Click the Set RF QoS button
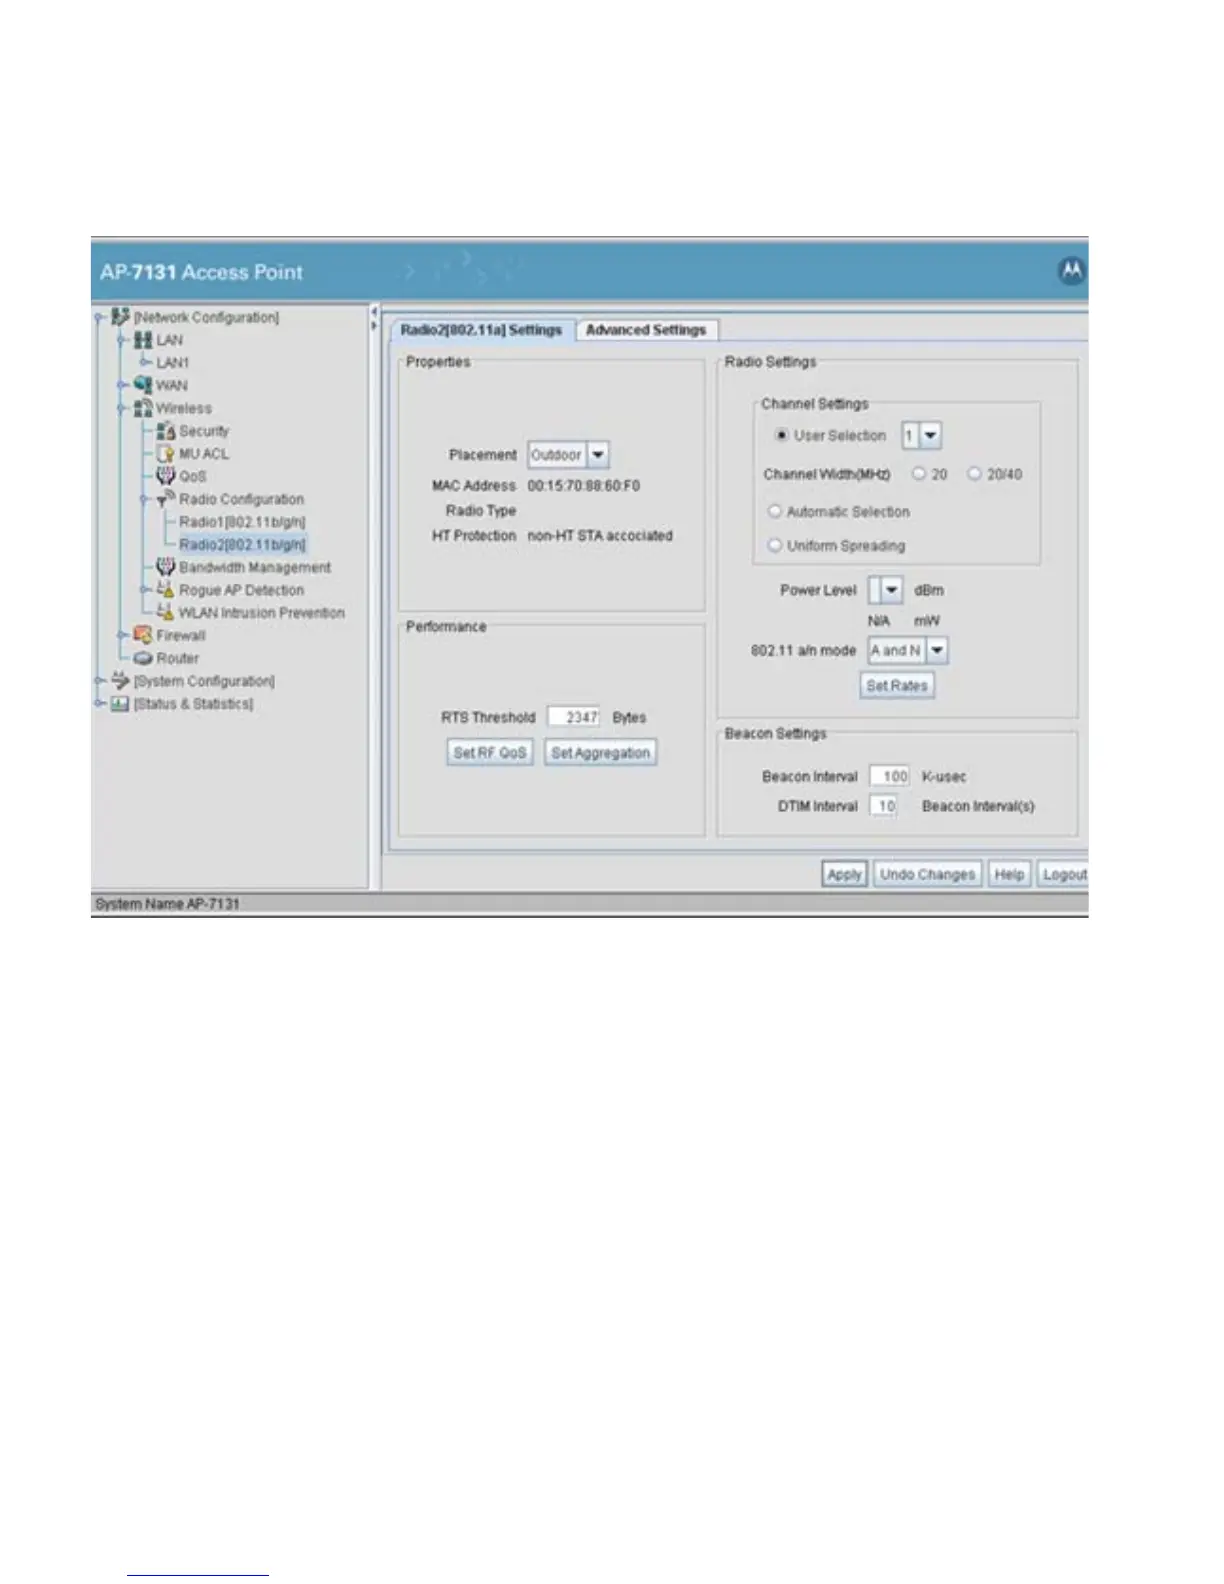 pyautogui.click(x=490, y=752)
